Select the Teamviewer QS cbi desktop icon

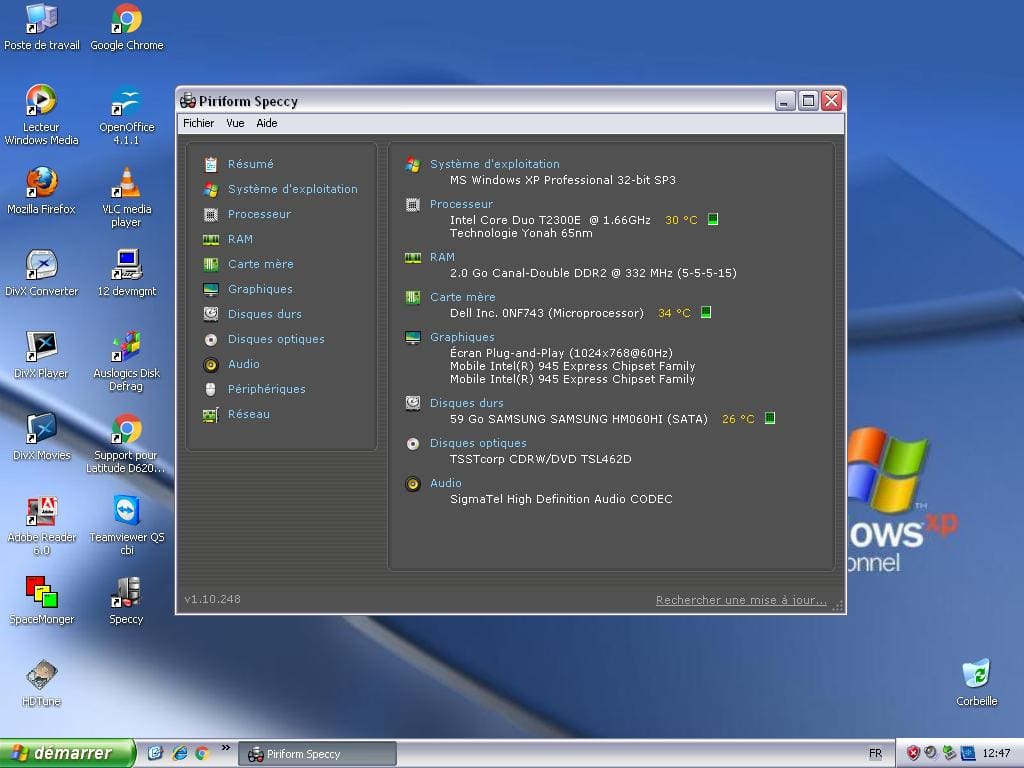pyautogui.click(x=127, y=526)
